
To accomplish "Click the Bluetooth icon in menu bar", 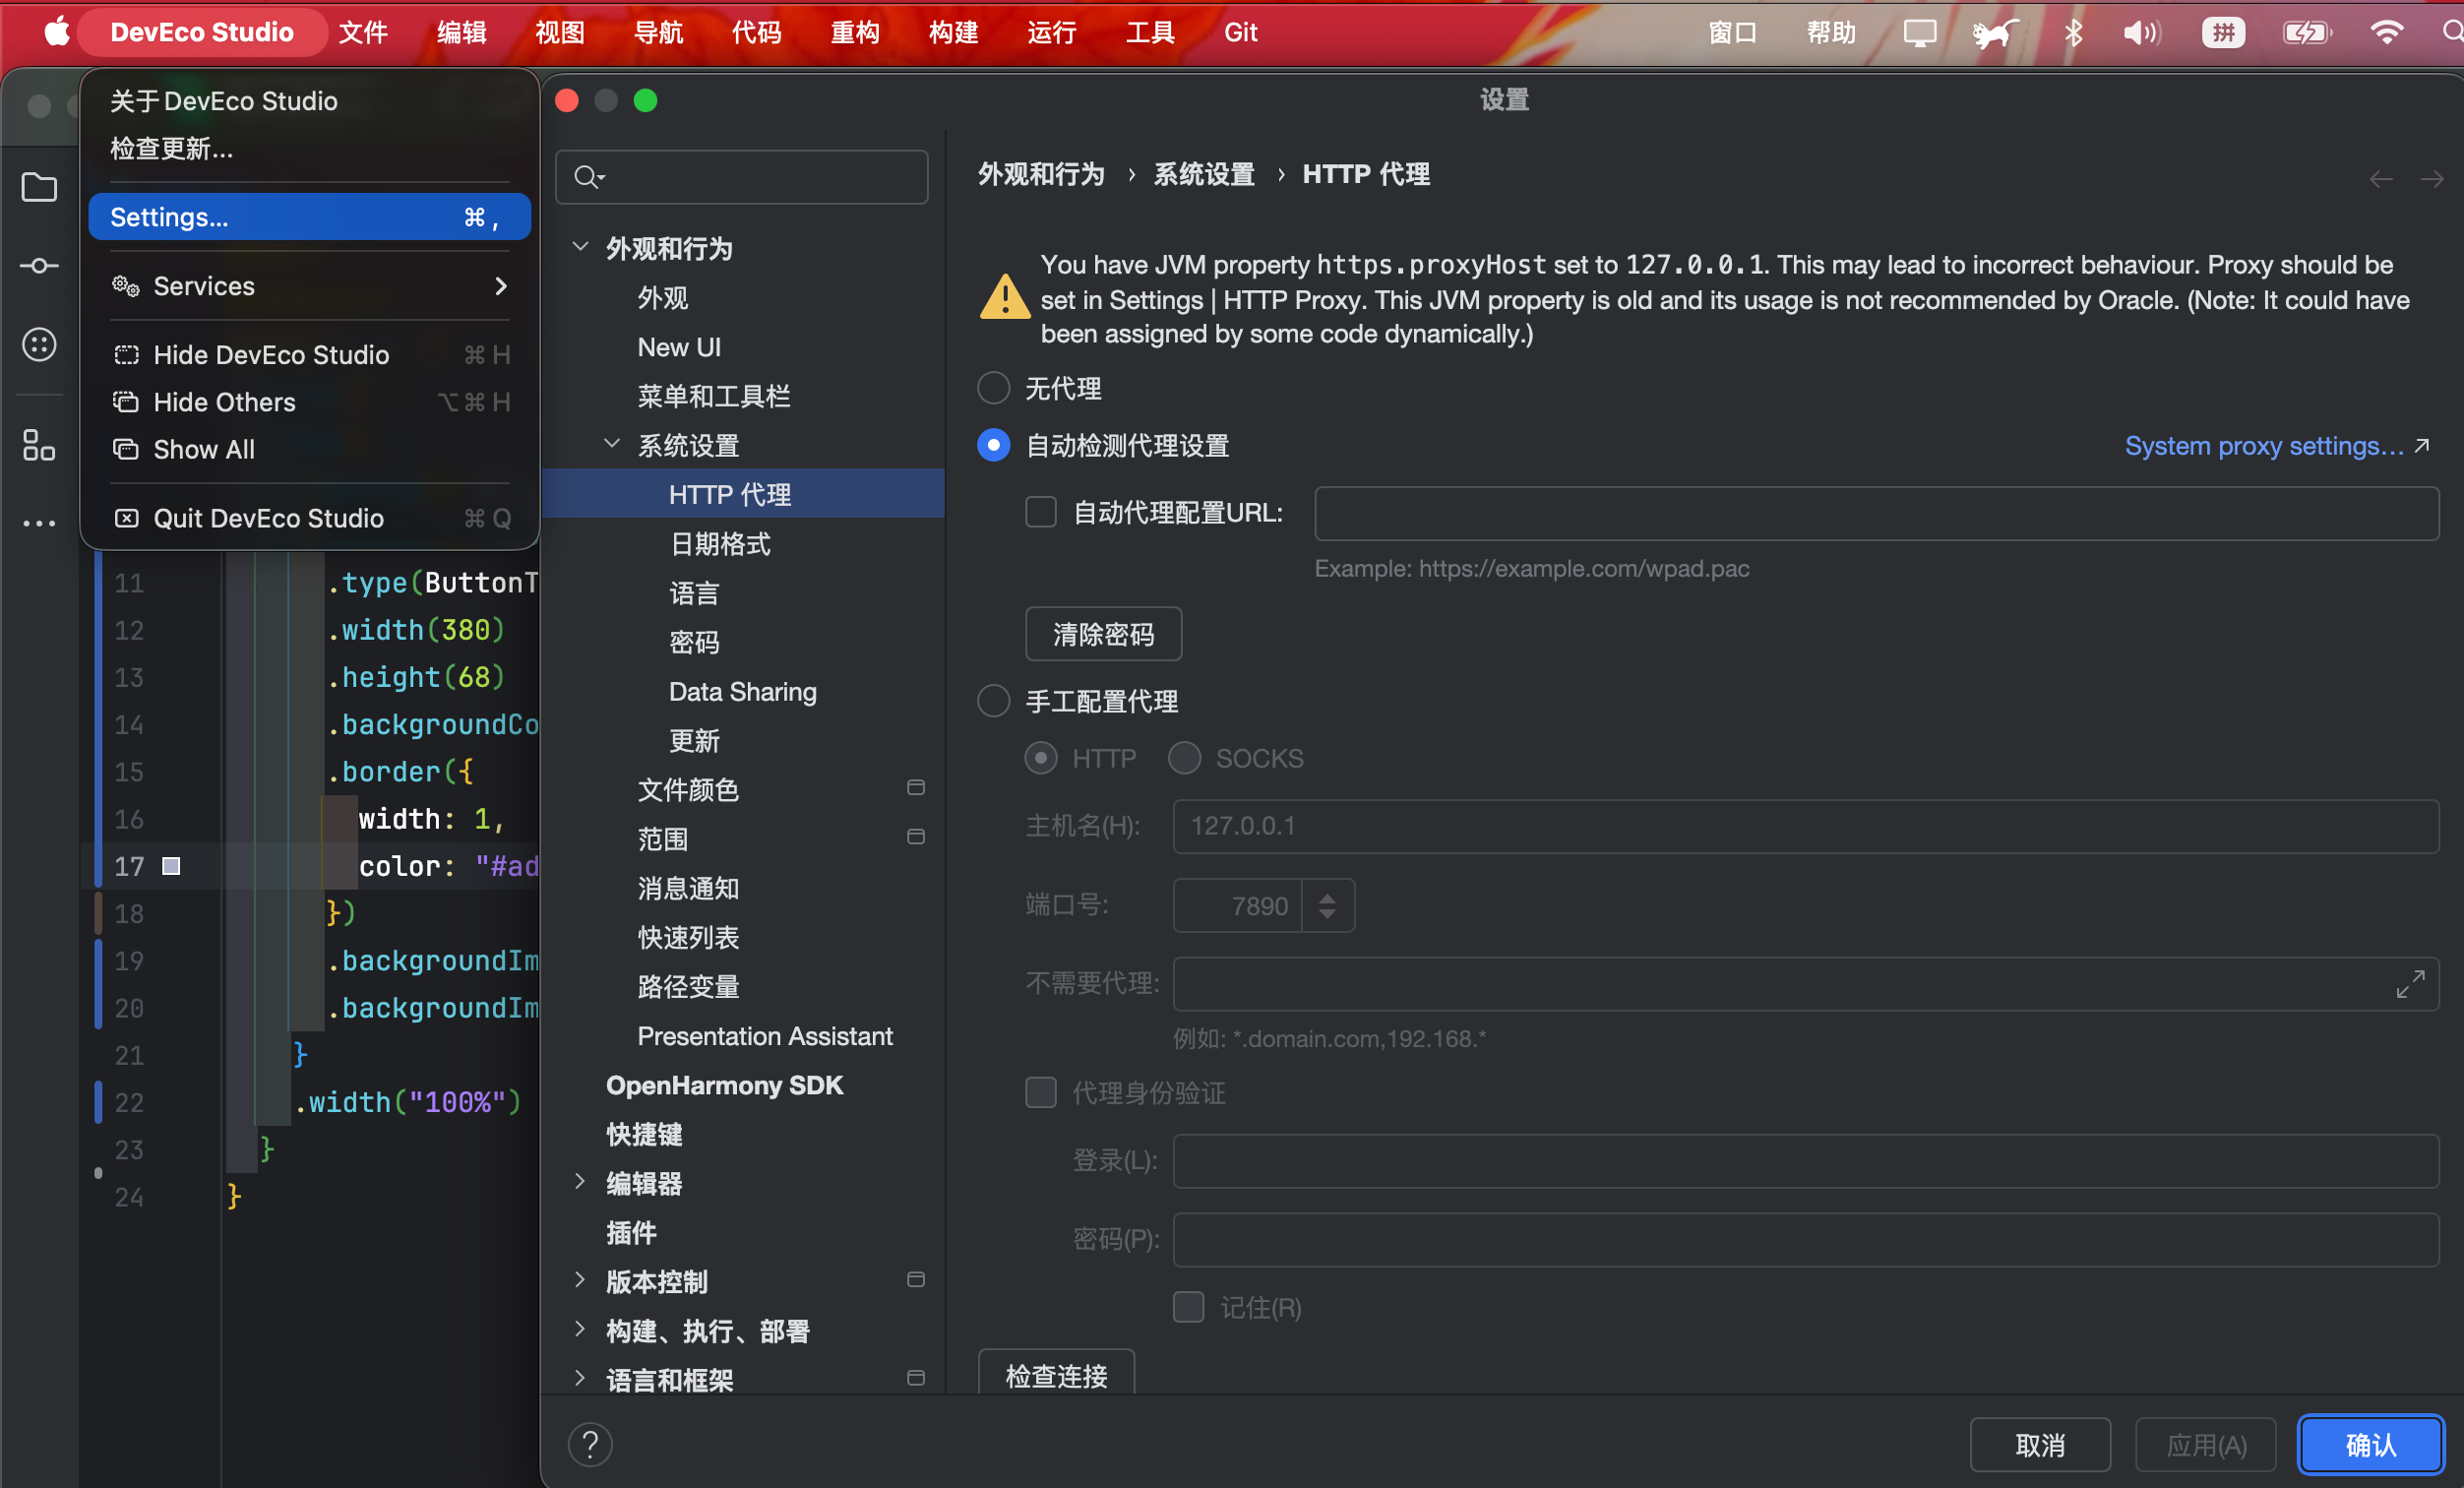I will click(2073, 33).
